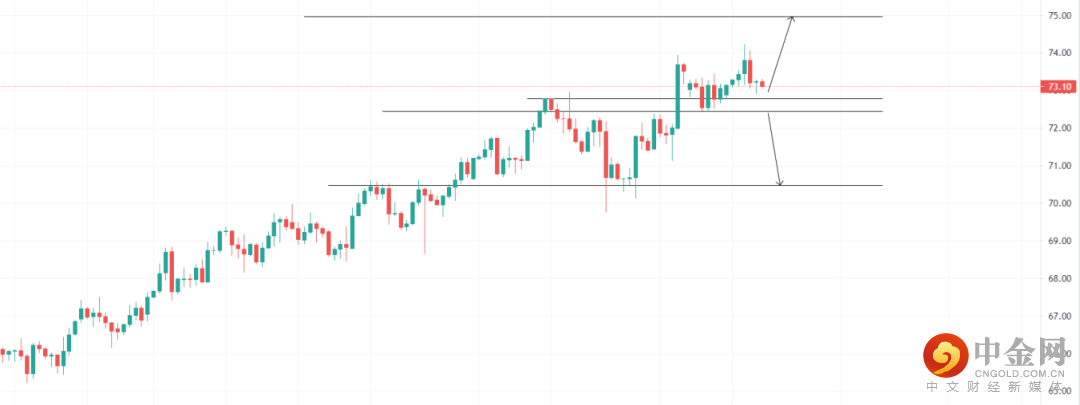Screen dimensions: 1080x405
Task: Select the 70.00 price axis label
Action: pyautogui.click(x=1060, y=203)
